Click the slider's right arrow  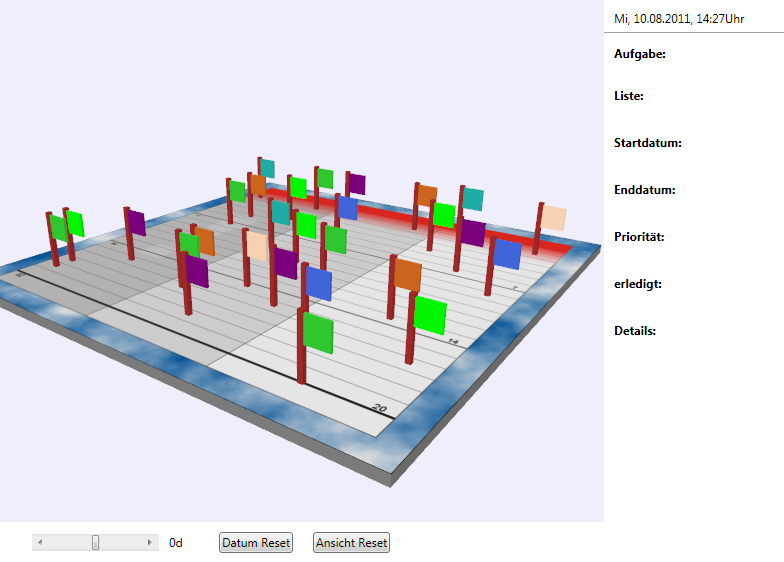click(150, 542)
